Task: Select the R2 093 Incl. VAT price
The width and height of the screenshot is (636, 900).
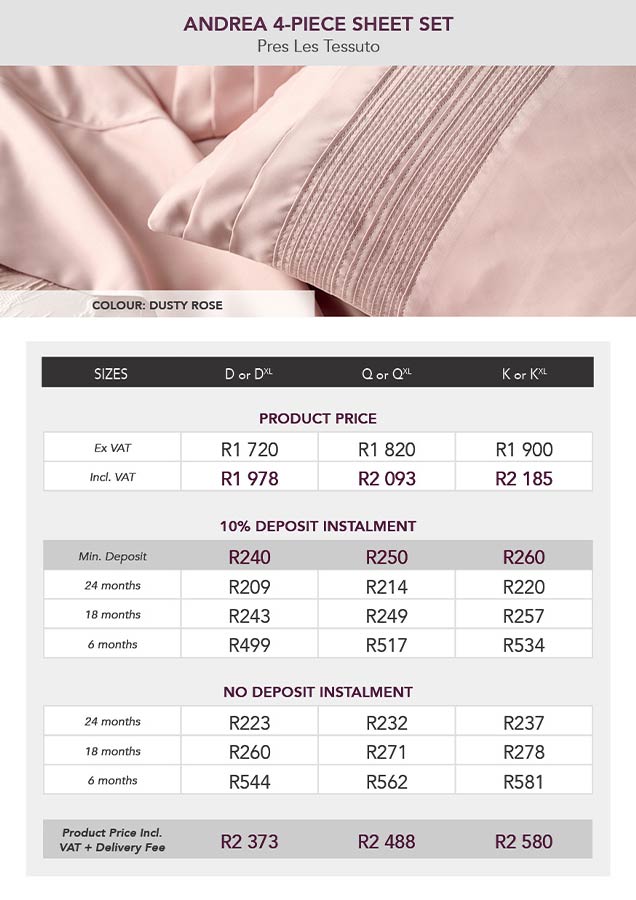Action: coord(386,478)
